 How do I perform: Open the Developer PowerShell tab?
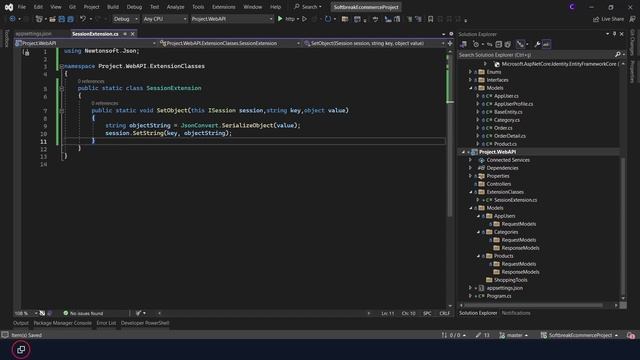(x=145, y=323)
